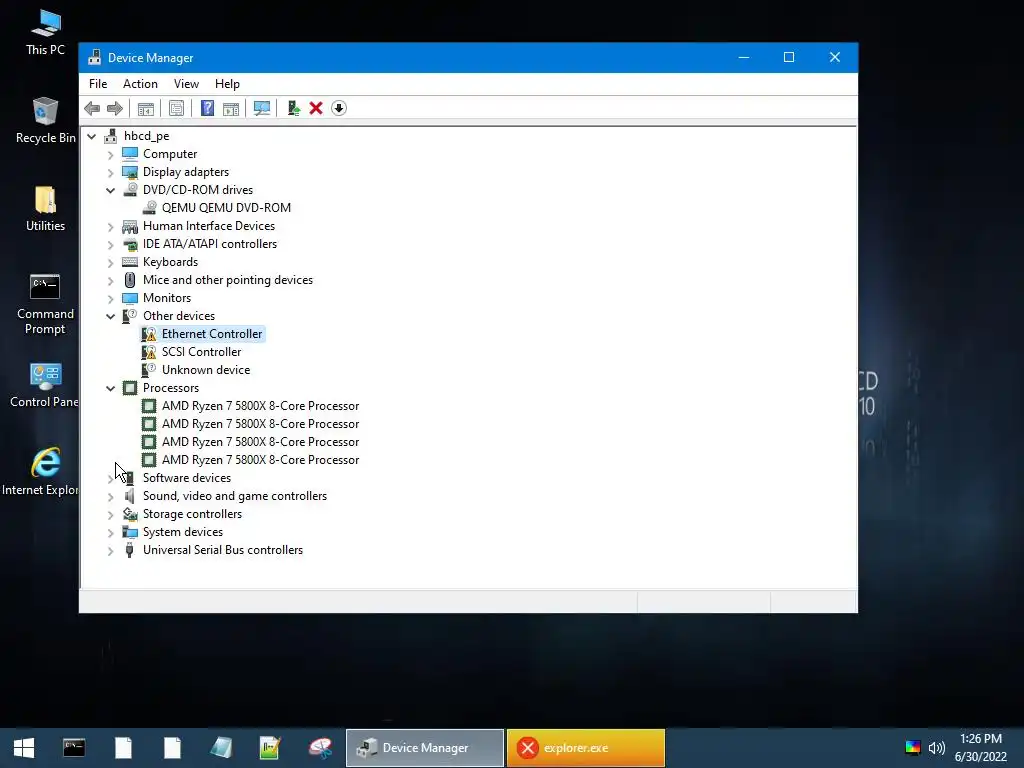Collapse the hbcd_pe root node

(x=91, y=136)
